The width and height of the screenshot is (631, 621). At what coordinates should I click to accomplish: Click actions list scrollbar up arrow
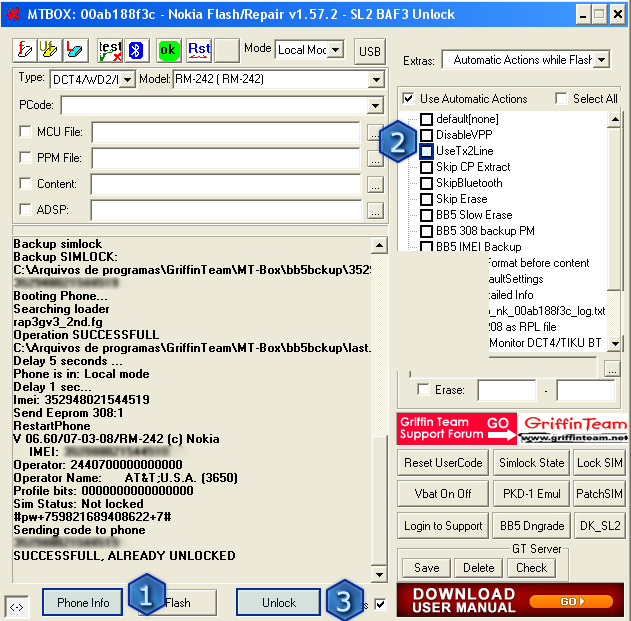(x=615, y=119)
